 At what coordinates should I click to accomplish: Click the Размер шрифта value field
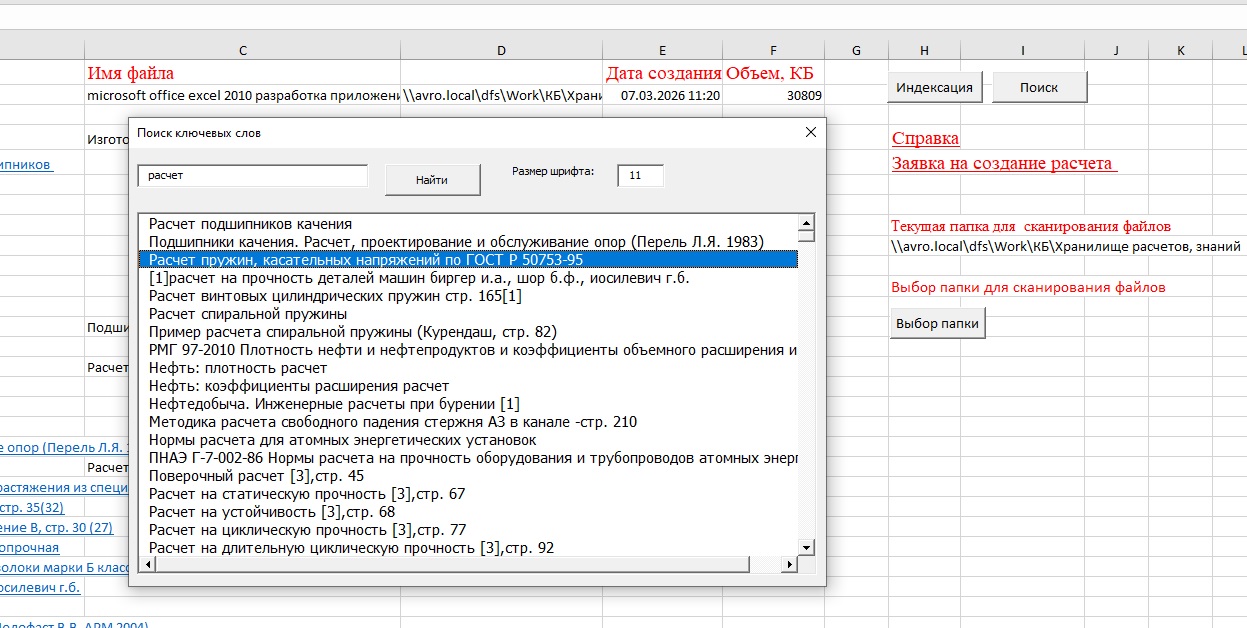coord(640,175)
